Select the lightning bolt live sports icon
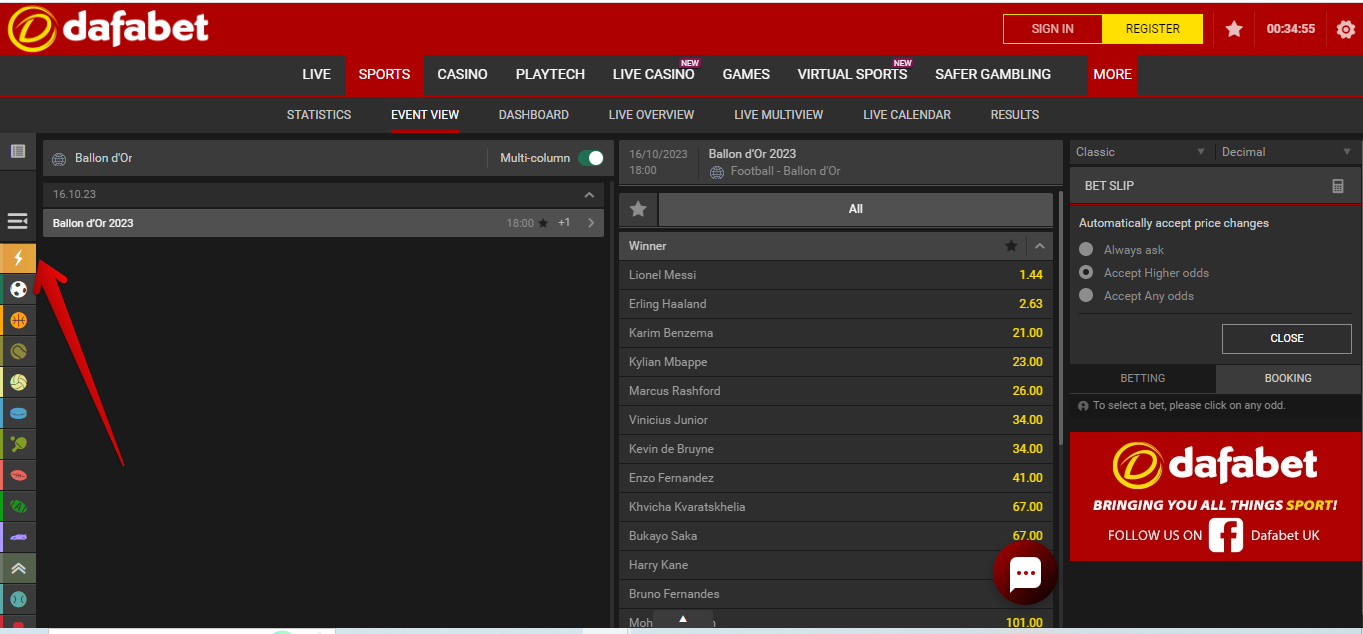 [18, 259]
